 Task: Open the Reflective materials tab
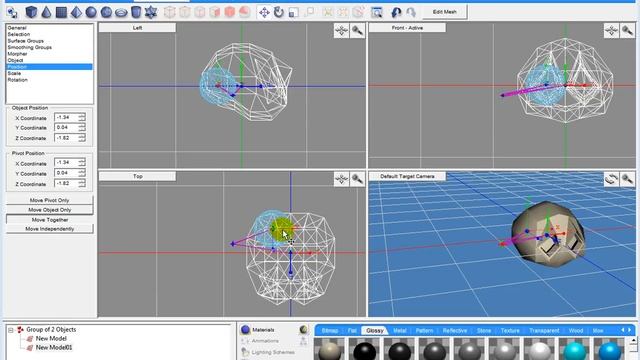(455, 331)
